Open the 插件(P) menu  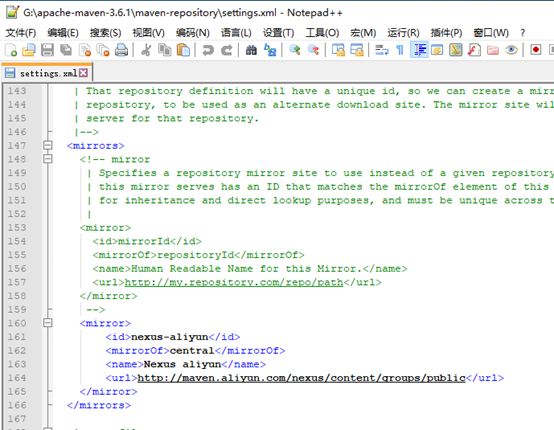pos(446,33)
